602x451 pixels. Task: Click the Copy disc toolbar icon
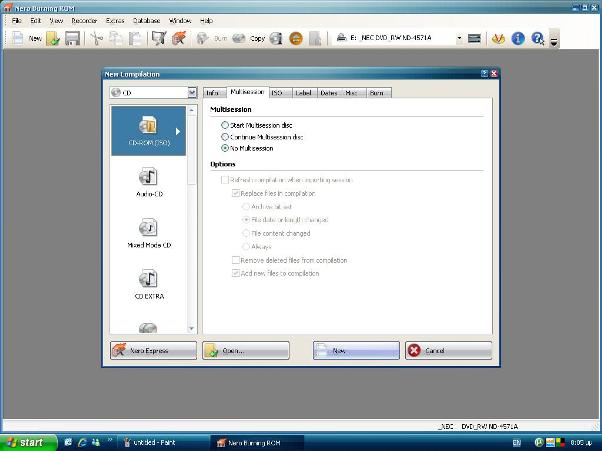pos(249,38)
